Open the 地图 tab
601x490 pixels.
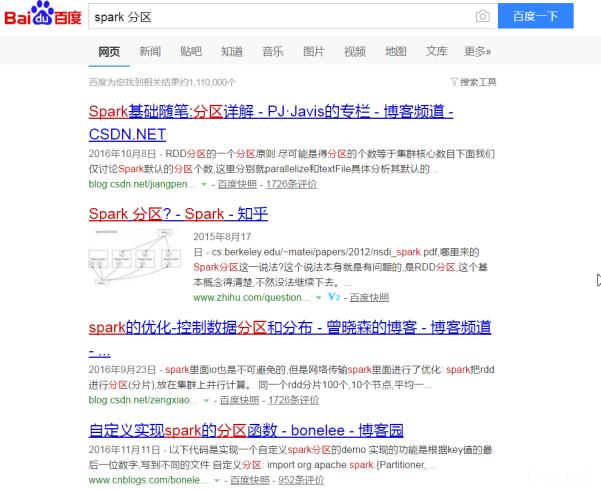[x=396, y=51]
